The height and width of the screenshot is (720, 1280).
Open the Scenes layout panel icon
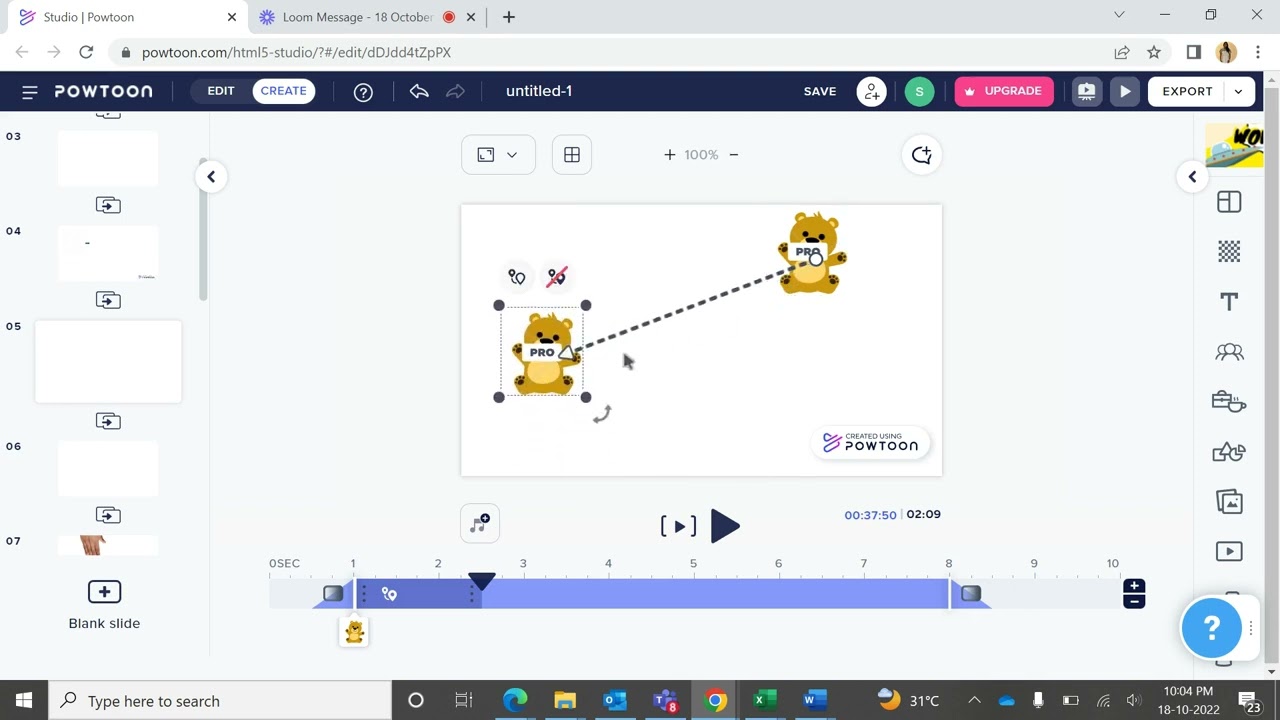coord(1229,202)
